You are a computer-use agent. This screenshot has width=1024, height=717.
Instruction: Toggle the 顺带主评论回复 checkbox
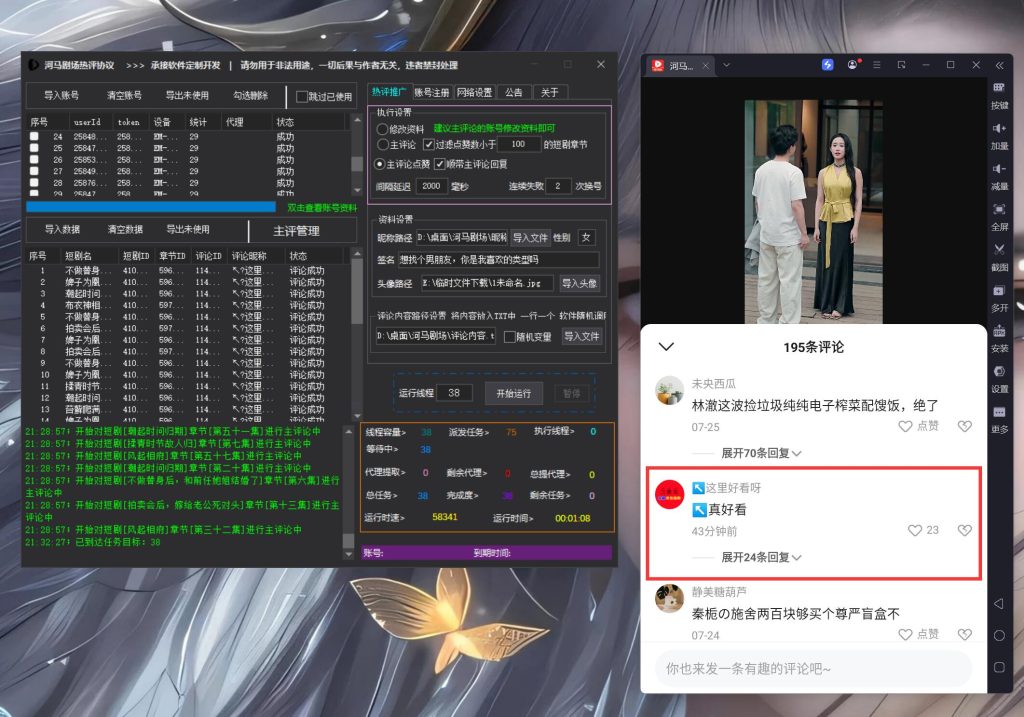coord(439,164)
